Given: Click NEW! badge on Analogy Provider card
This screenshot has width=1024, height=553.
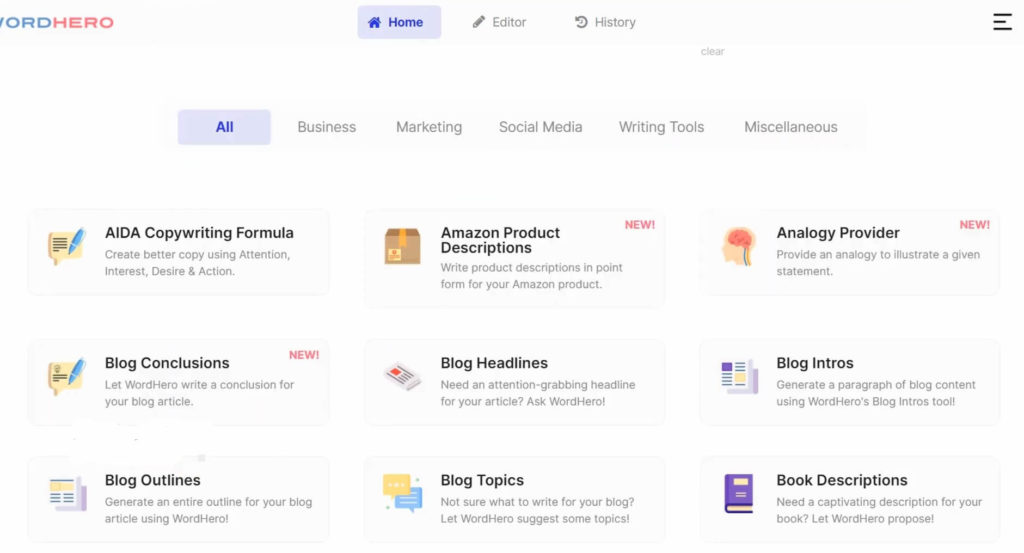Looking at the screenshot, I should point(974,225).
